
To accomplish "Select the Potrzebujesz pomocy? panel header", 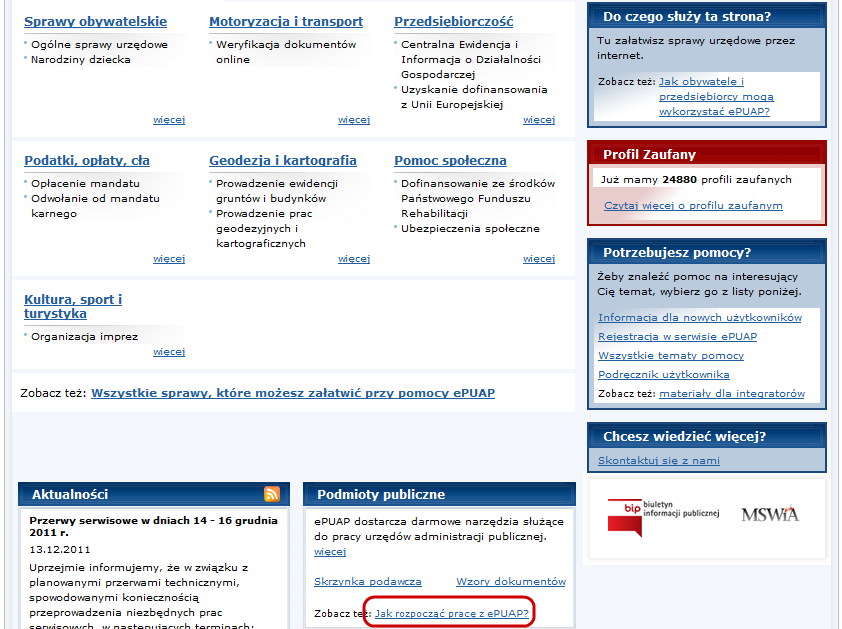I will [x=707, y=252].
